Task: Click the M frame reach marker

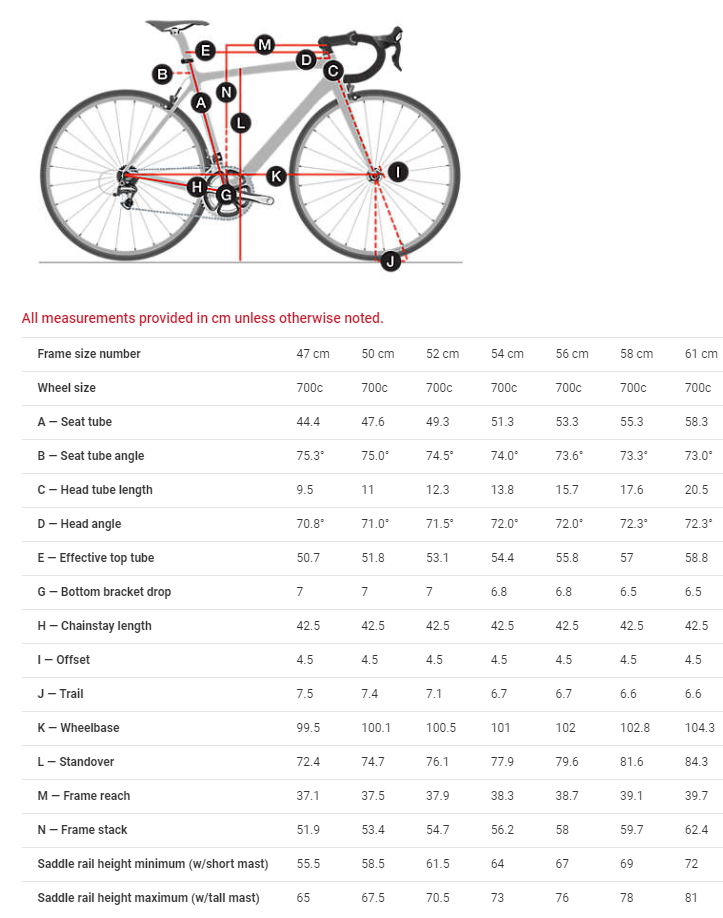Action: click(264, 44)
